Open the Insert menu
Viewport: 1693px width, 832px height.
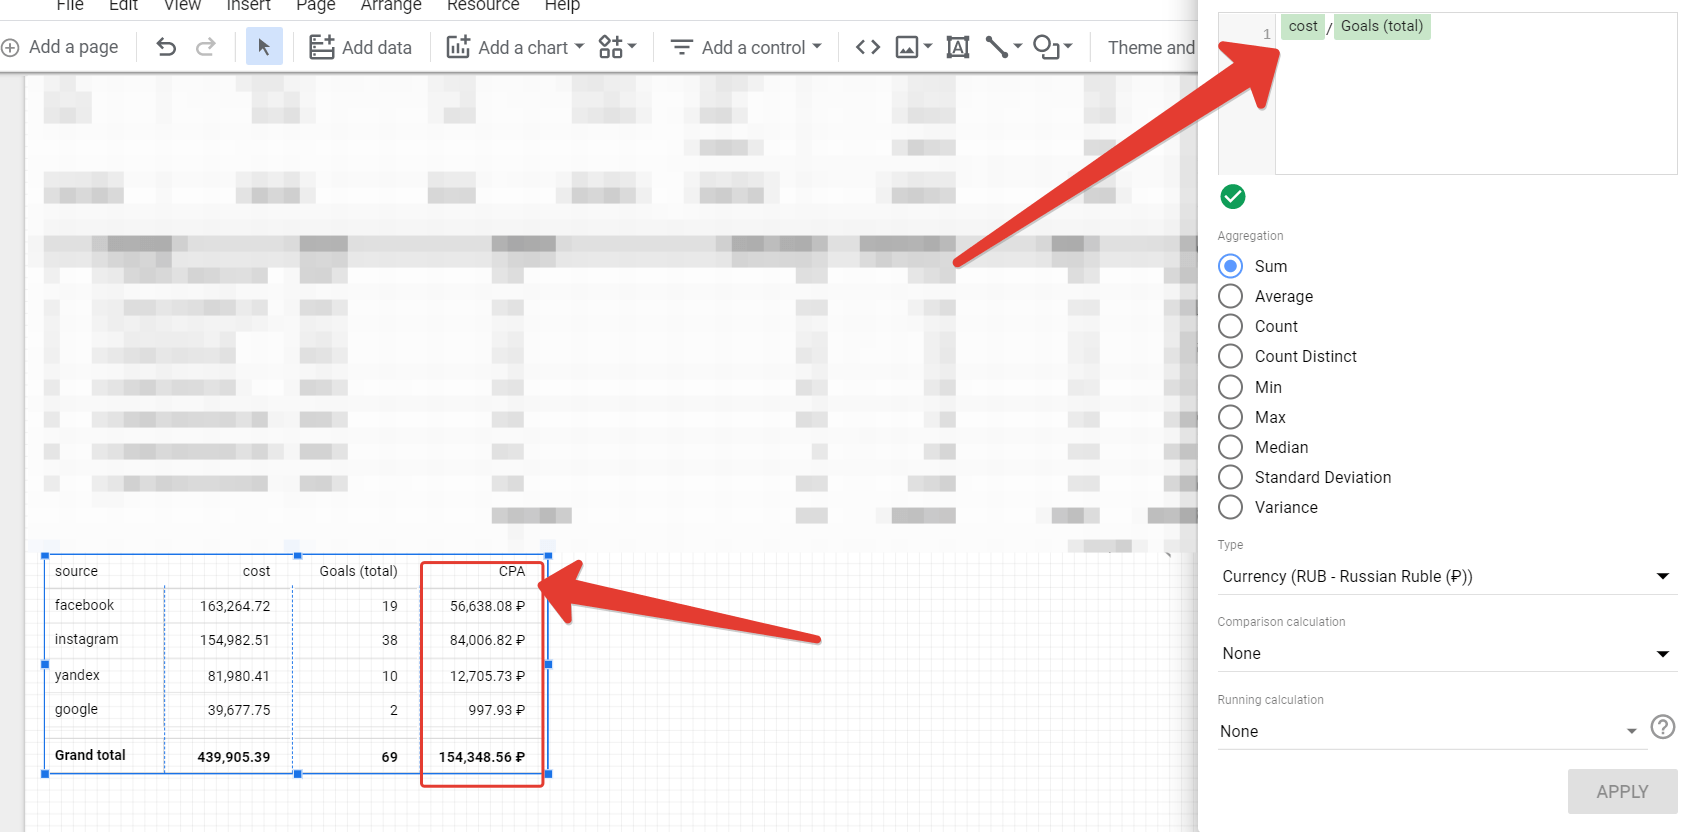pyautogui.click(x=248, y=5)
